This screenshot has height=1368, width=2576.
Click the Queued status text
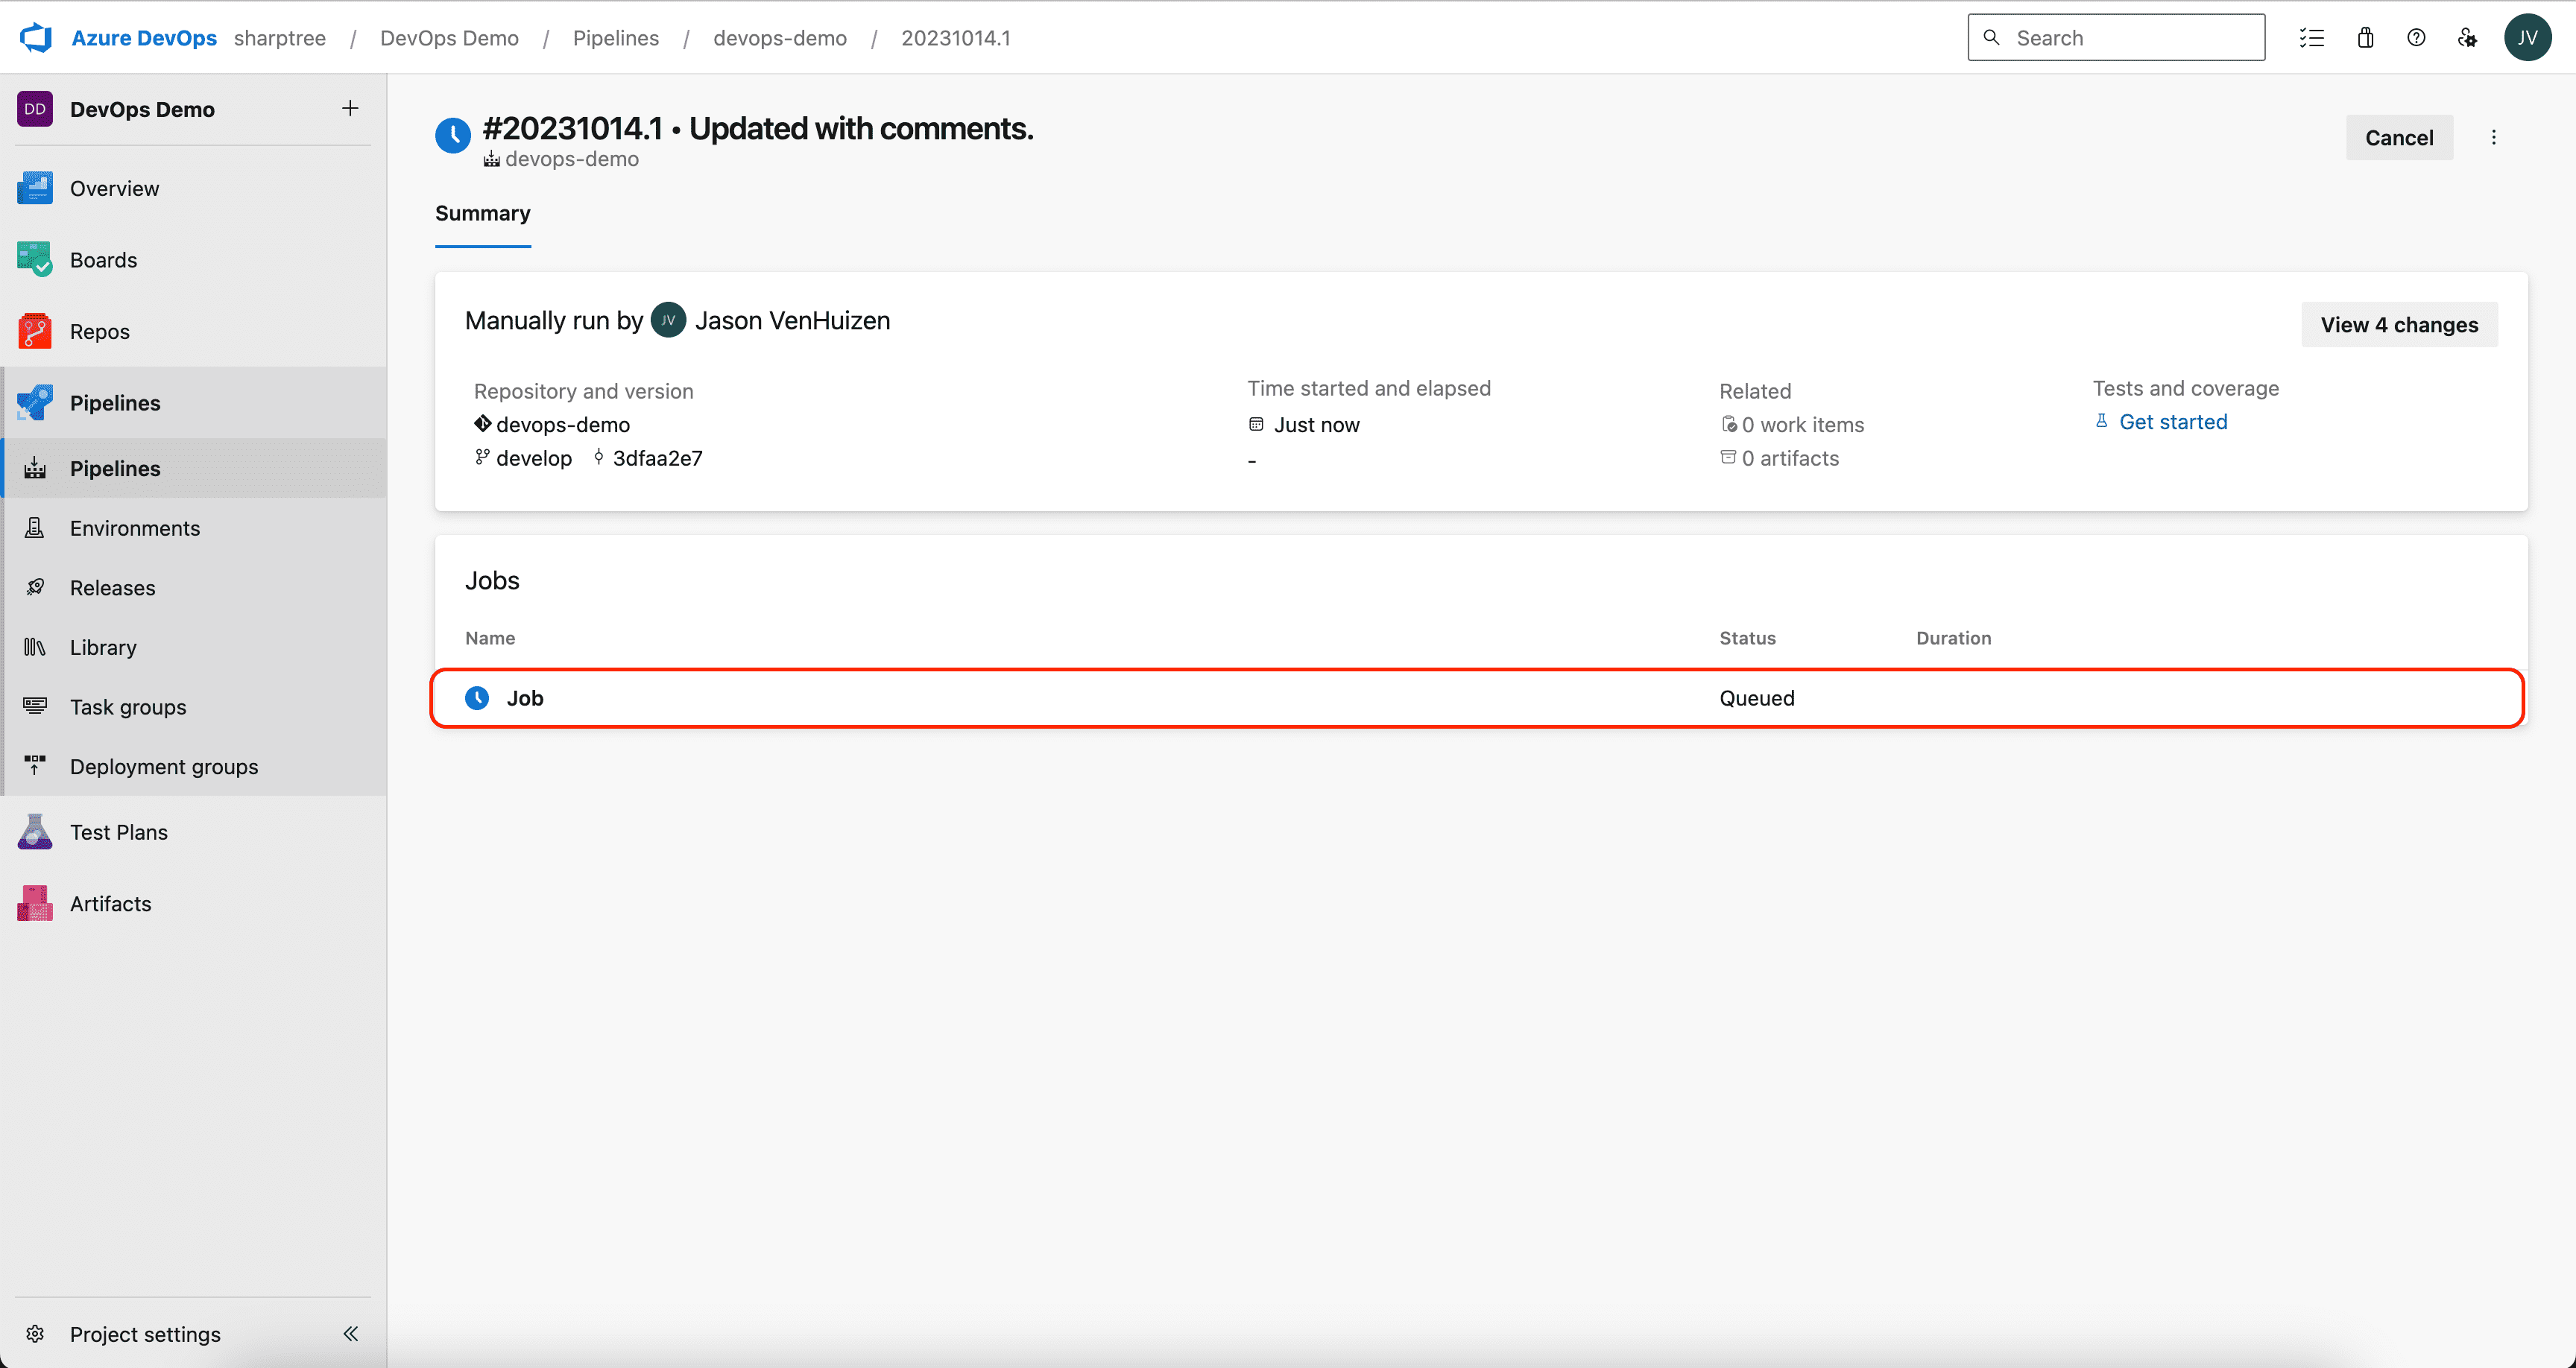(1757, 698)
